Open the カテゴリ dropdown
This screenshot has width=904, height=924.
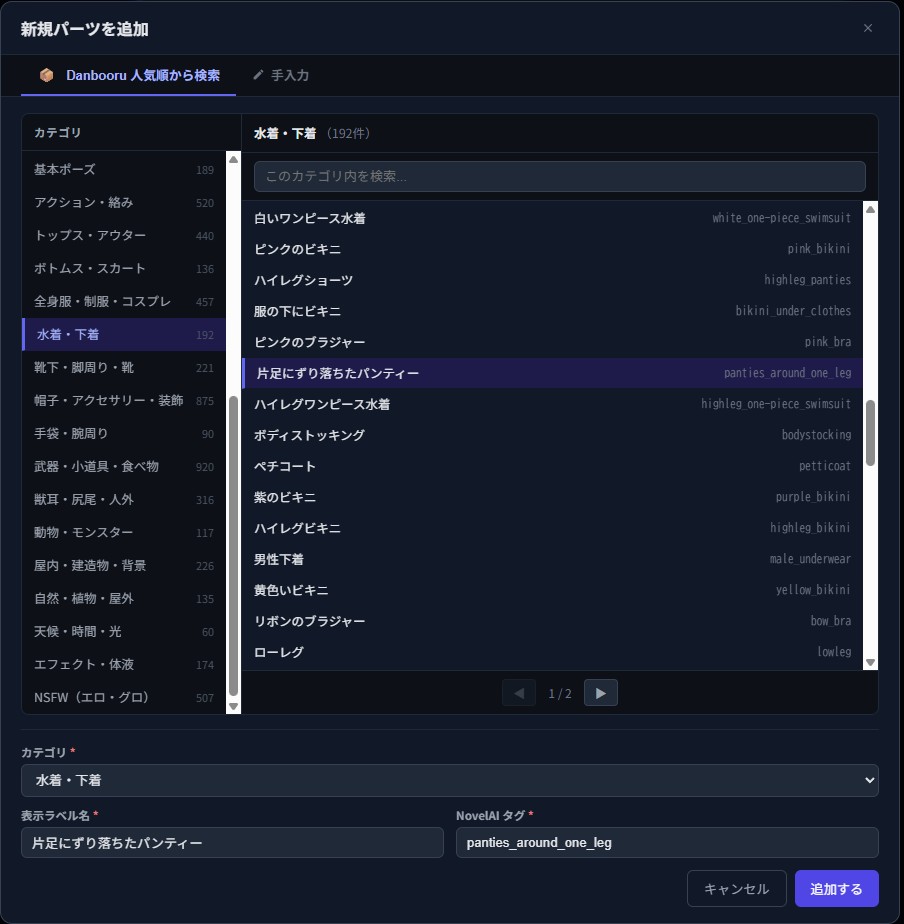(x=449, y=780)
